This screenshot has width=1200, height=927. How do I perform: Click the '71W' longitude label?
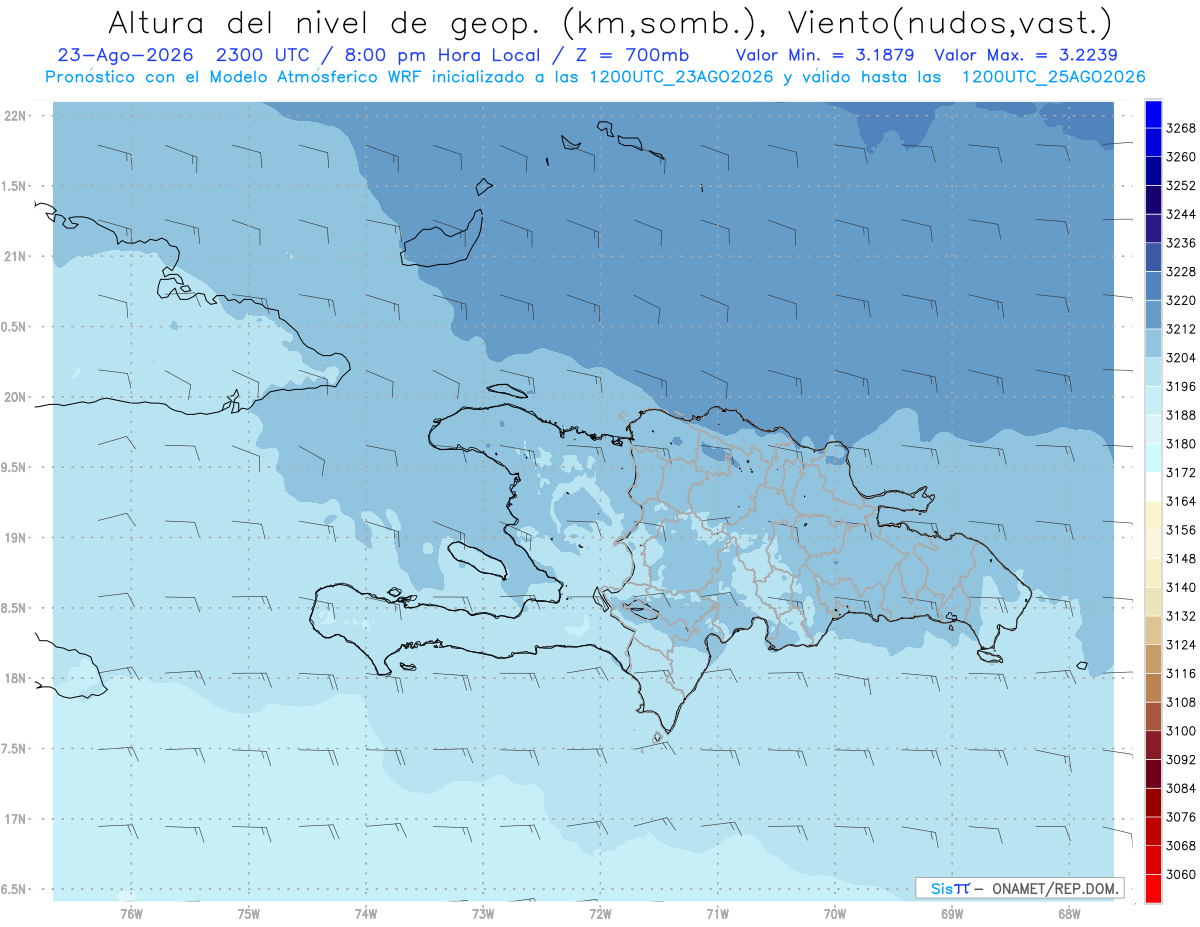(717, 914)
